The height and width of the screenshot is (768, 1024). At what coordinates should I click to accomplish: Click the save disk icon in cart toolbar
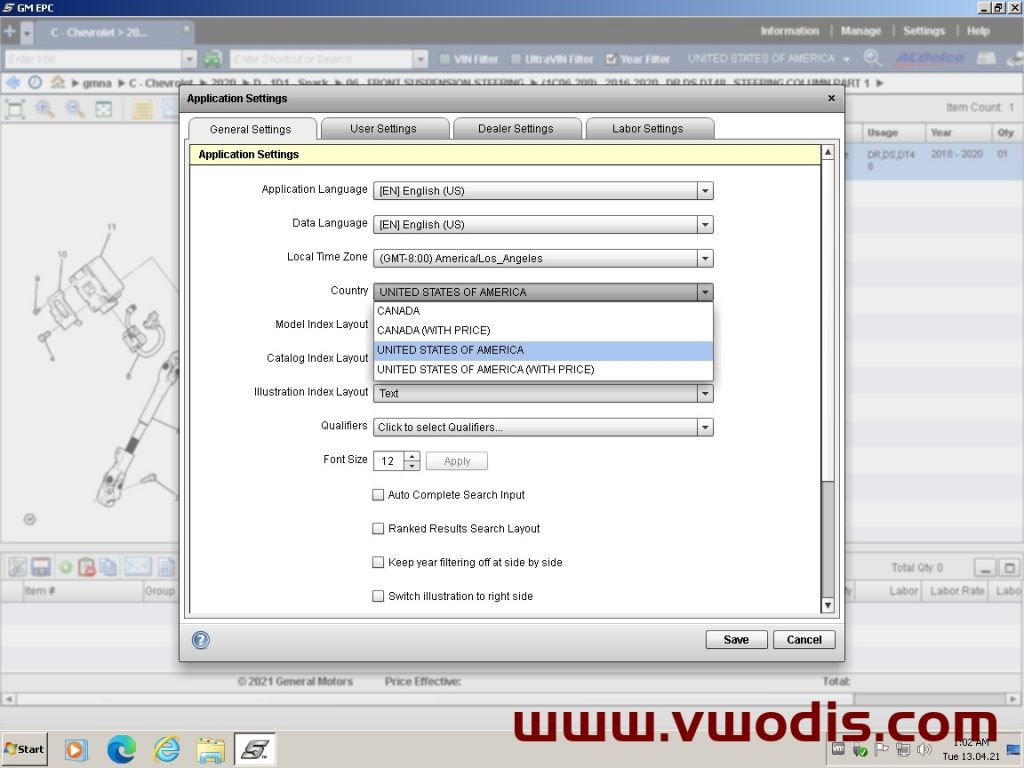click(40, 567)
